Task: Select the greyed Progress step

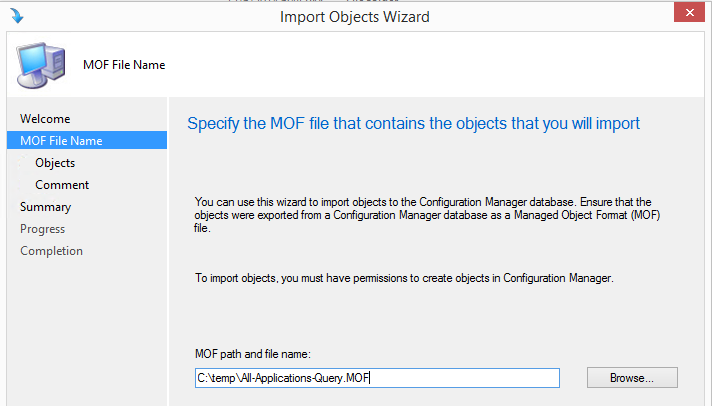Action: [43, 229]
